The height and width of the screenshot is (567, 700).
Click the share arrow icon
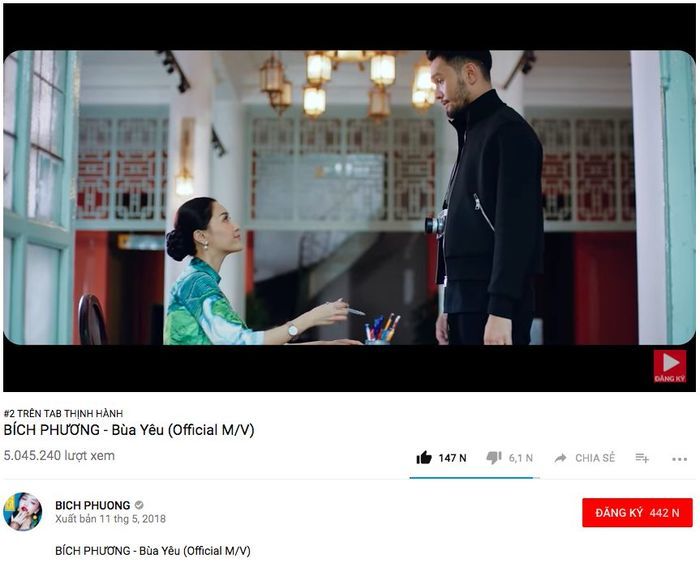click(x=560, y=458)
